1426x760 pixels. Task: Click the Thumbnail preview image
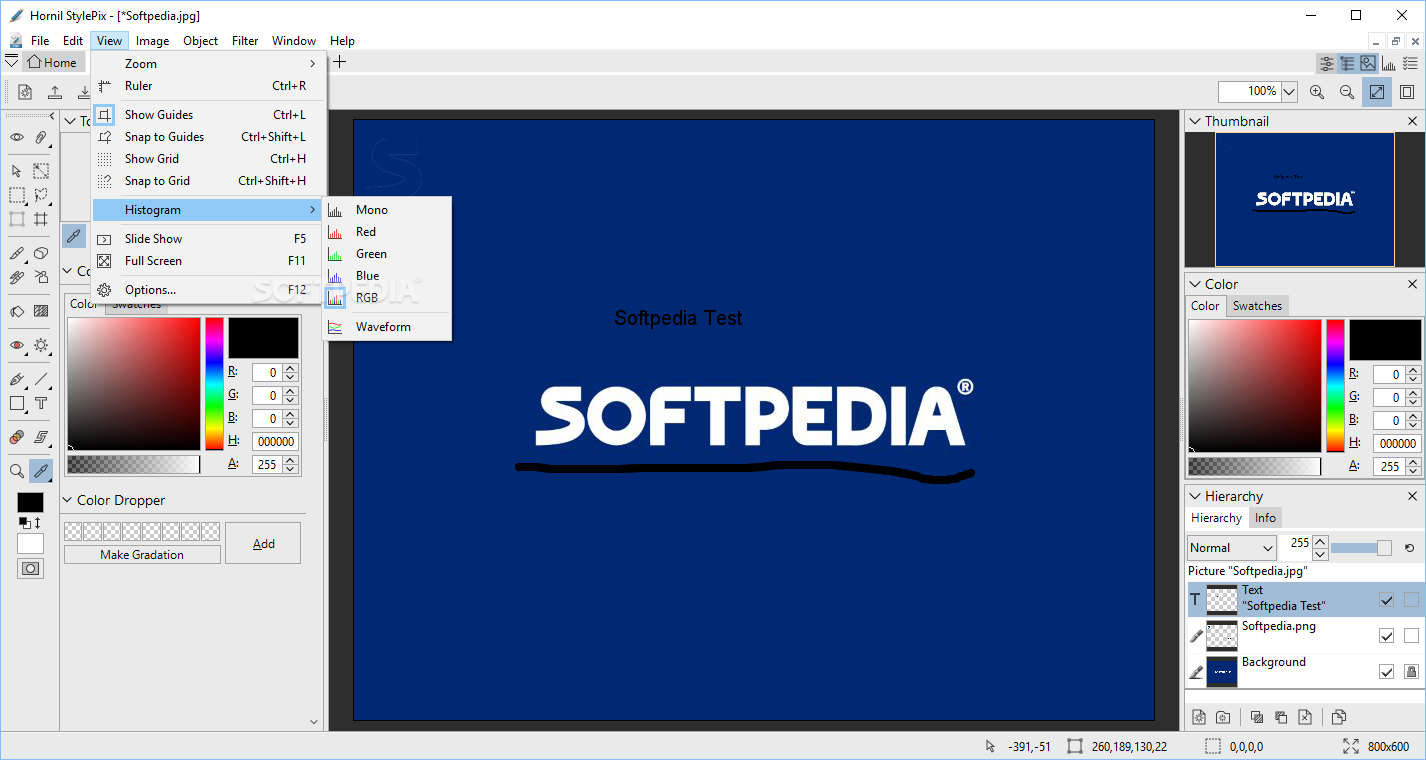tap(1304, 199)
